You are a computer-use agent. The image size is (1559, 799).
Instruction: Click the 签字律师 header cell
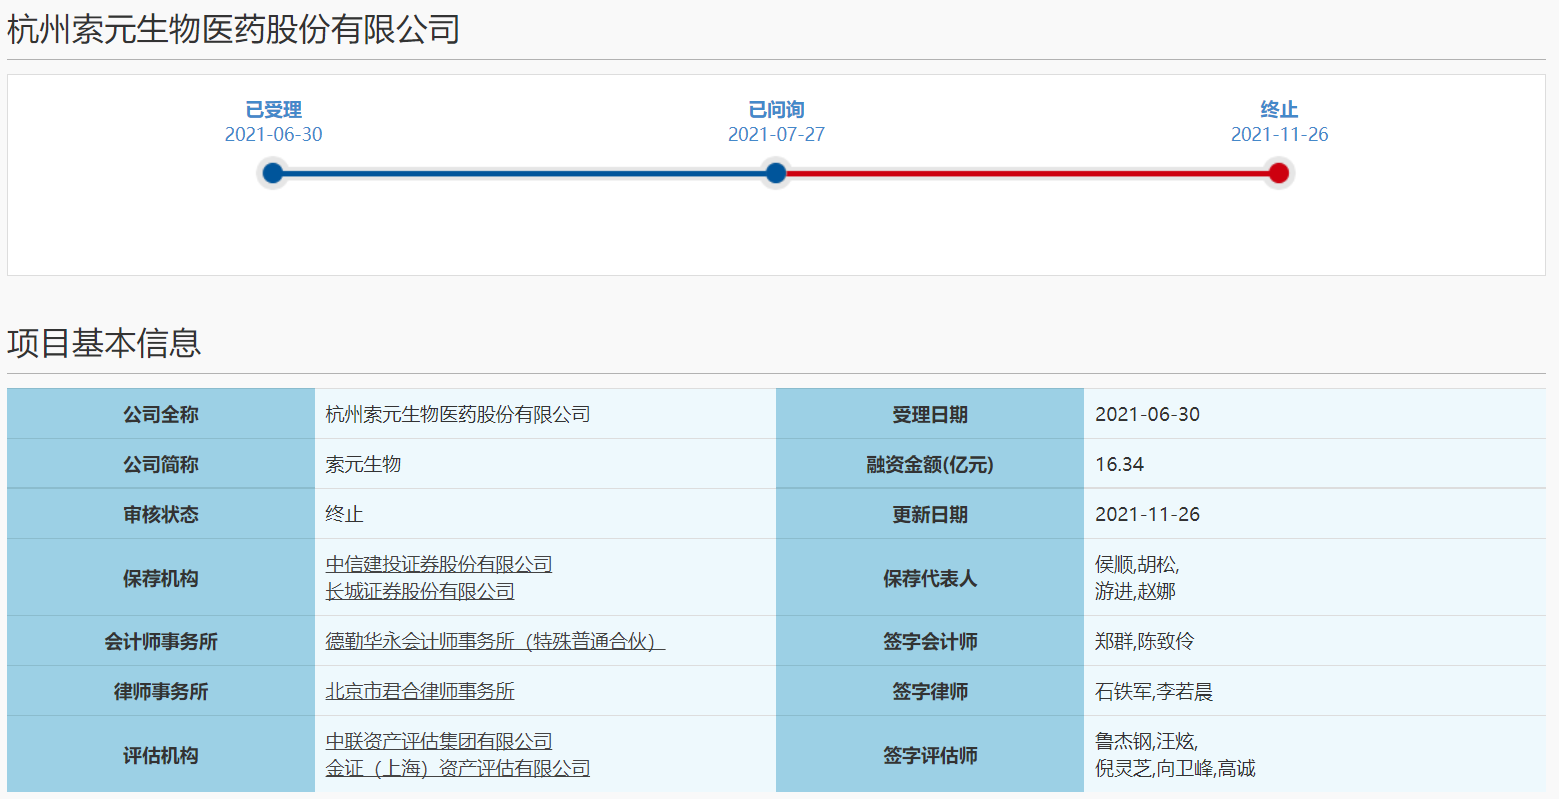(x=930, y=691)
